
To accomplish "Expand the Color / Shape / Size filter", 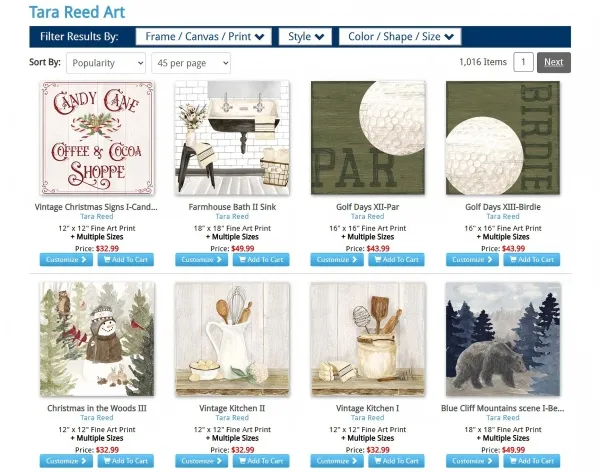I will click(400, 37).
